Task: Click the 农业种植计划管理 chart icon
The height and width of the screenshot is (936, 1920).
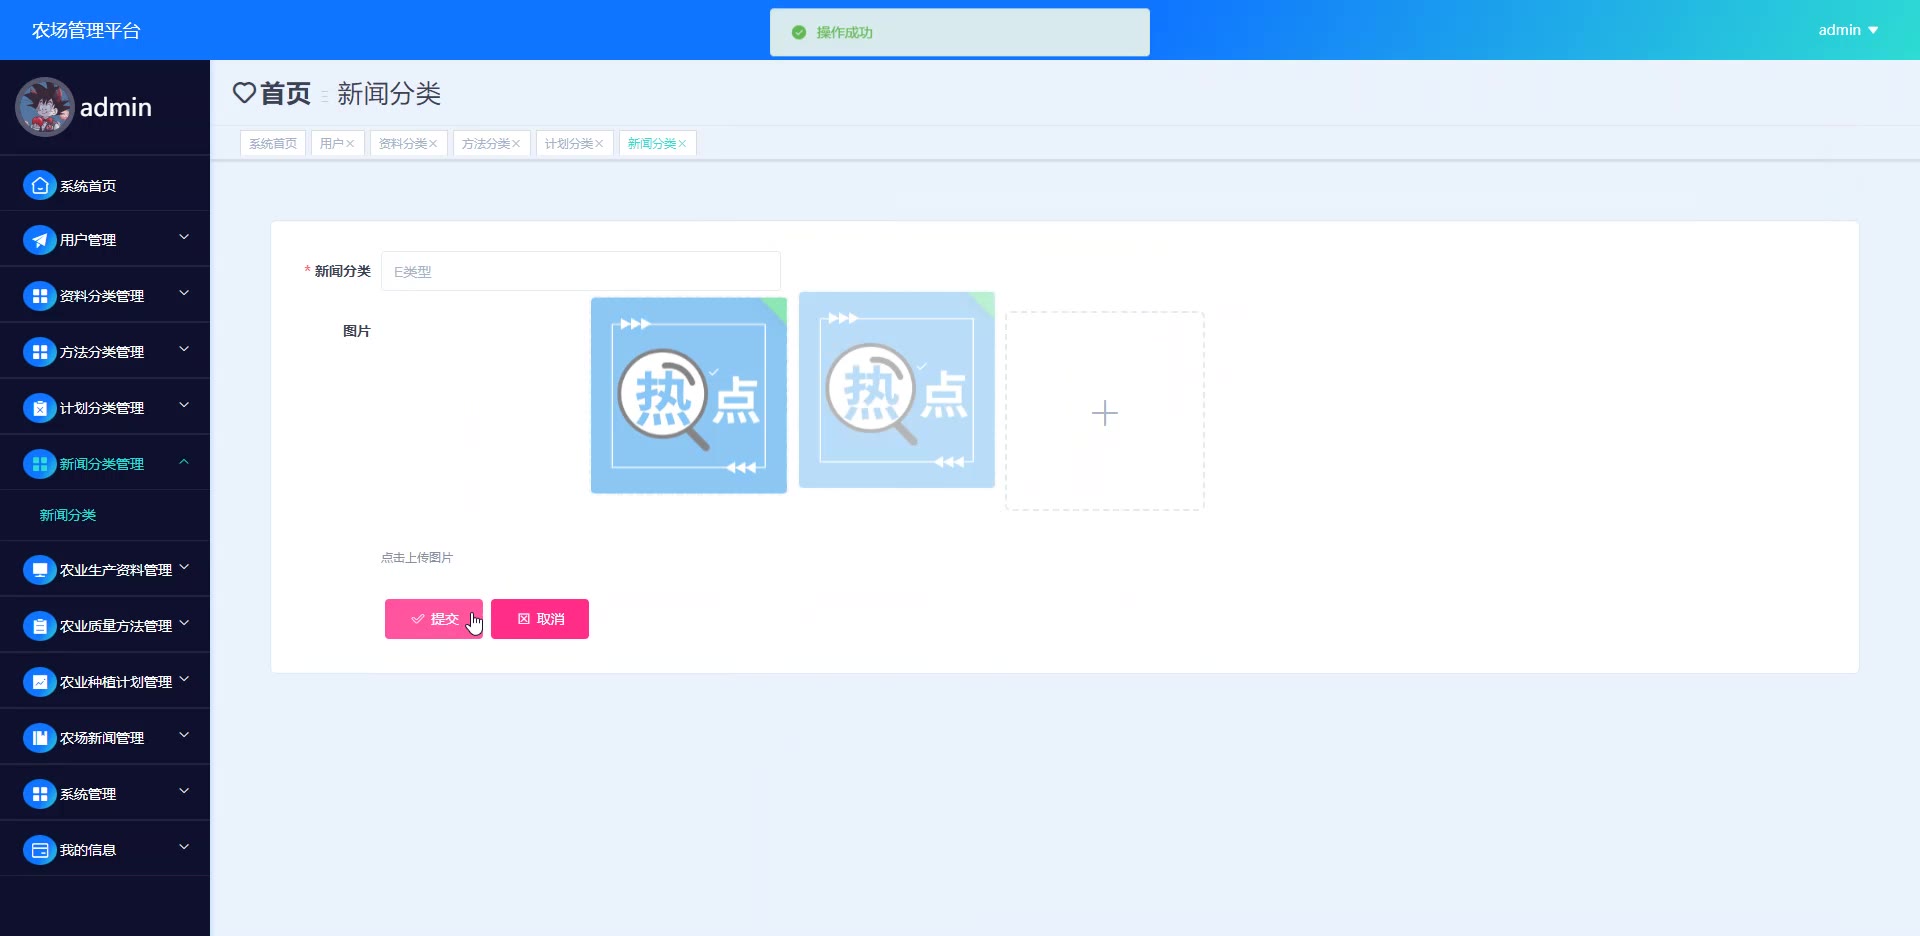Action: [x=40, y=682]
